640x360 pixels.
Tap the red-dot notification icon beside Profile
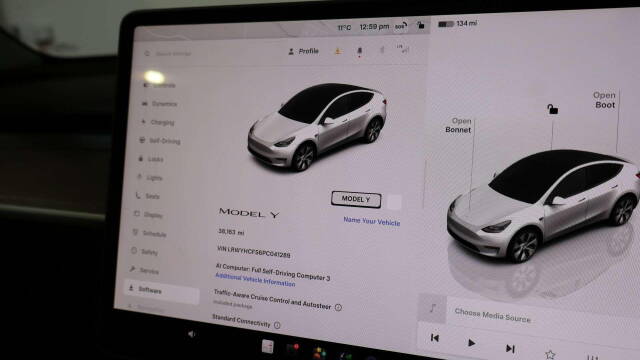click(360, 51)
